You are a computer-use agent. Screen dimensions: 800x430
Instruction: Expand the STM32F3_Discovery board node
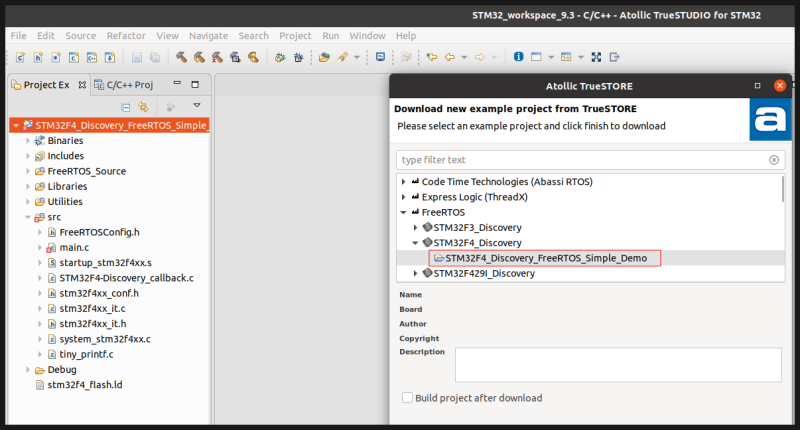pyautogui.click(x=415, y=227)
